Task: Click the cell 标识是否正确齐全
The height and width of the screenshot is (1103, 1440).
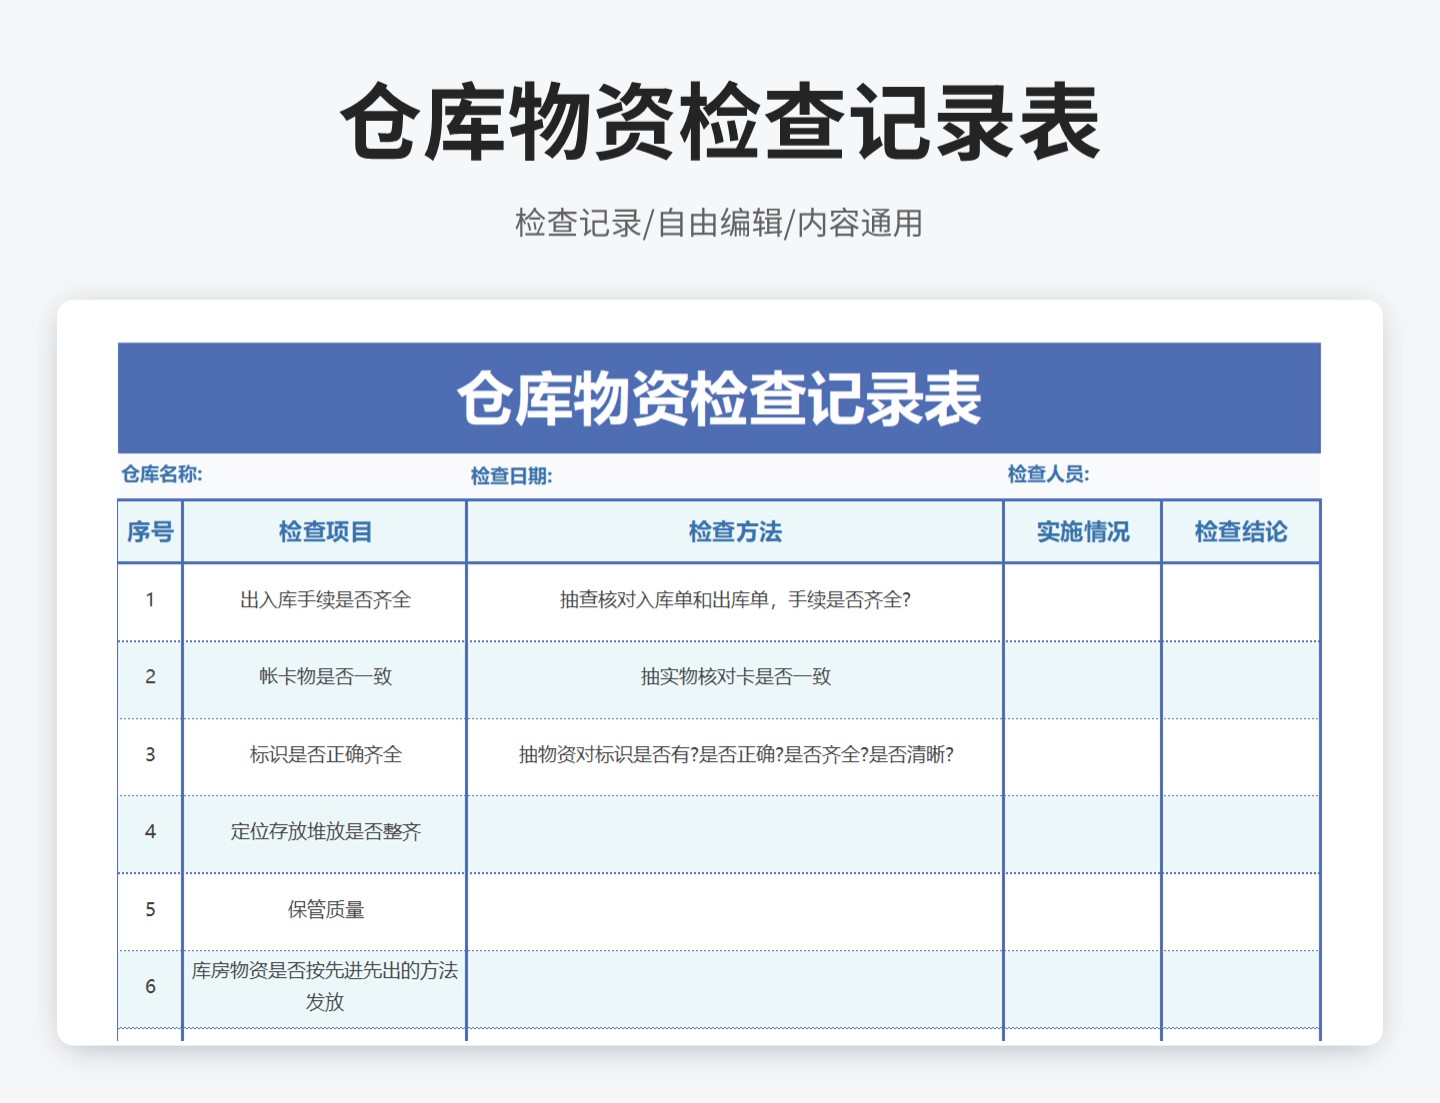Action: (x=324, y=755)
